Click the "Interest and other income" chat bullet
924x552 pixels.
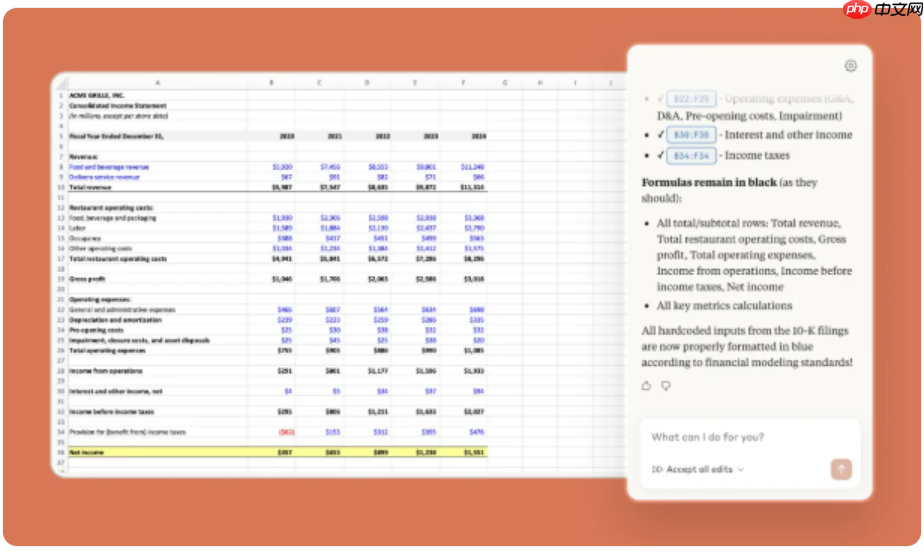[788, 135]
